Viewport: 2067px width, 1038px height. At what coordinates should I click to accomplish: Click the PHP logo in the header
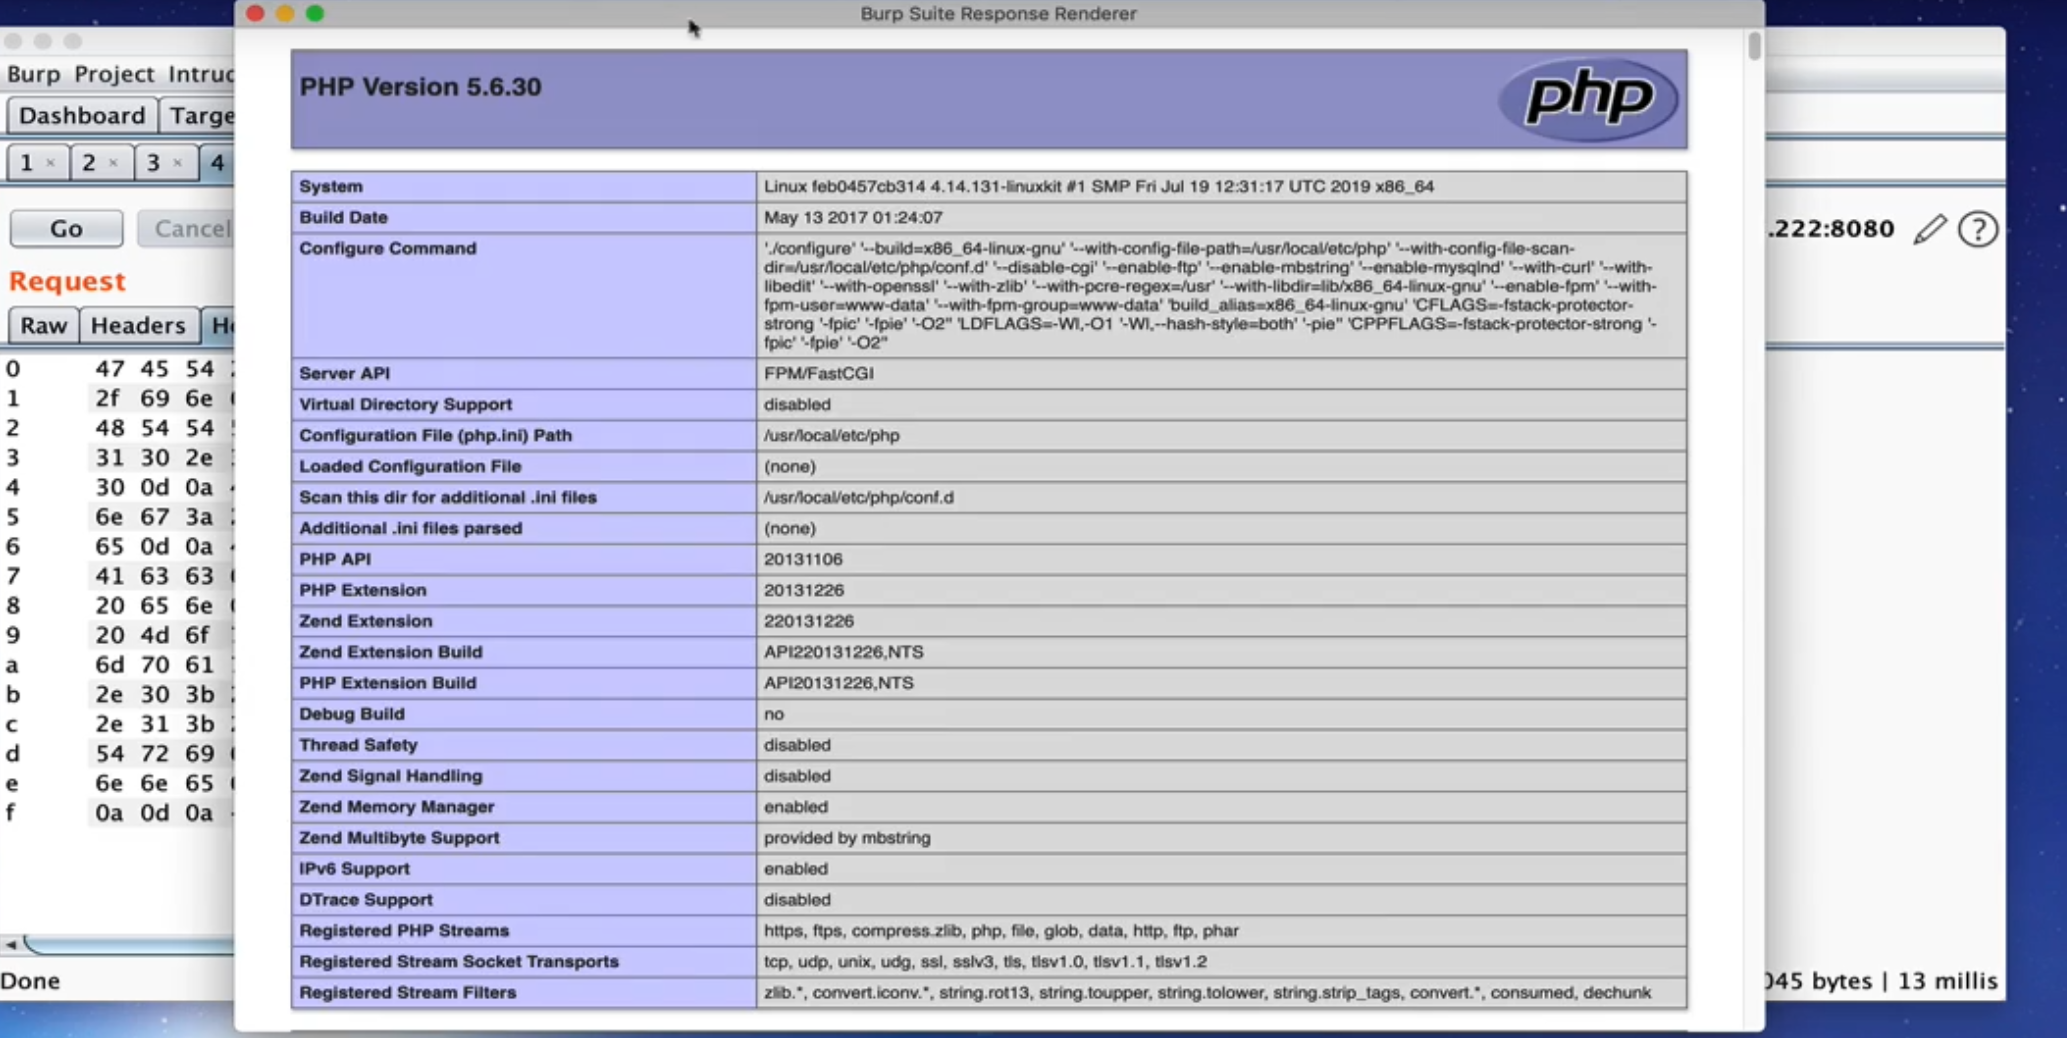point(1588,98)
